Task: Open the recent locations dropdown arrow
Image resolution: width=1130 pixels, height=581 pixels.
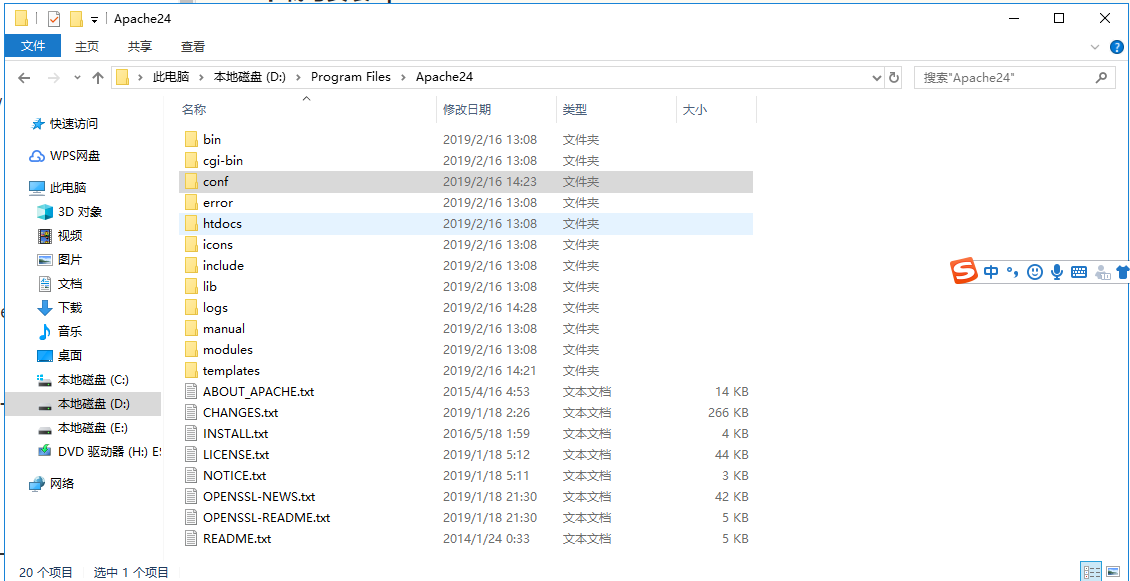Action: (x=76, y=77)
